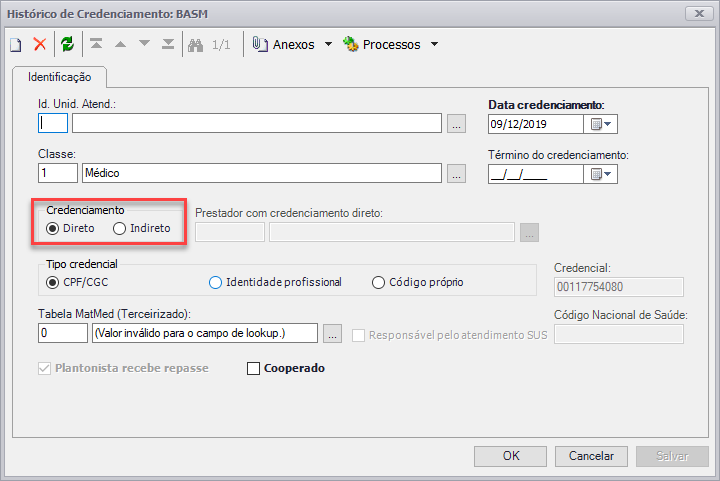Click the OK button
Screen dimensions: 720x481
511,456
